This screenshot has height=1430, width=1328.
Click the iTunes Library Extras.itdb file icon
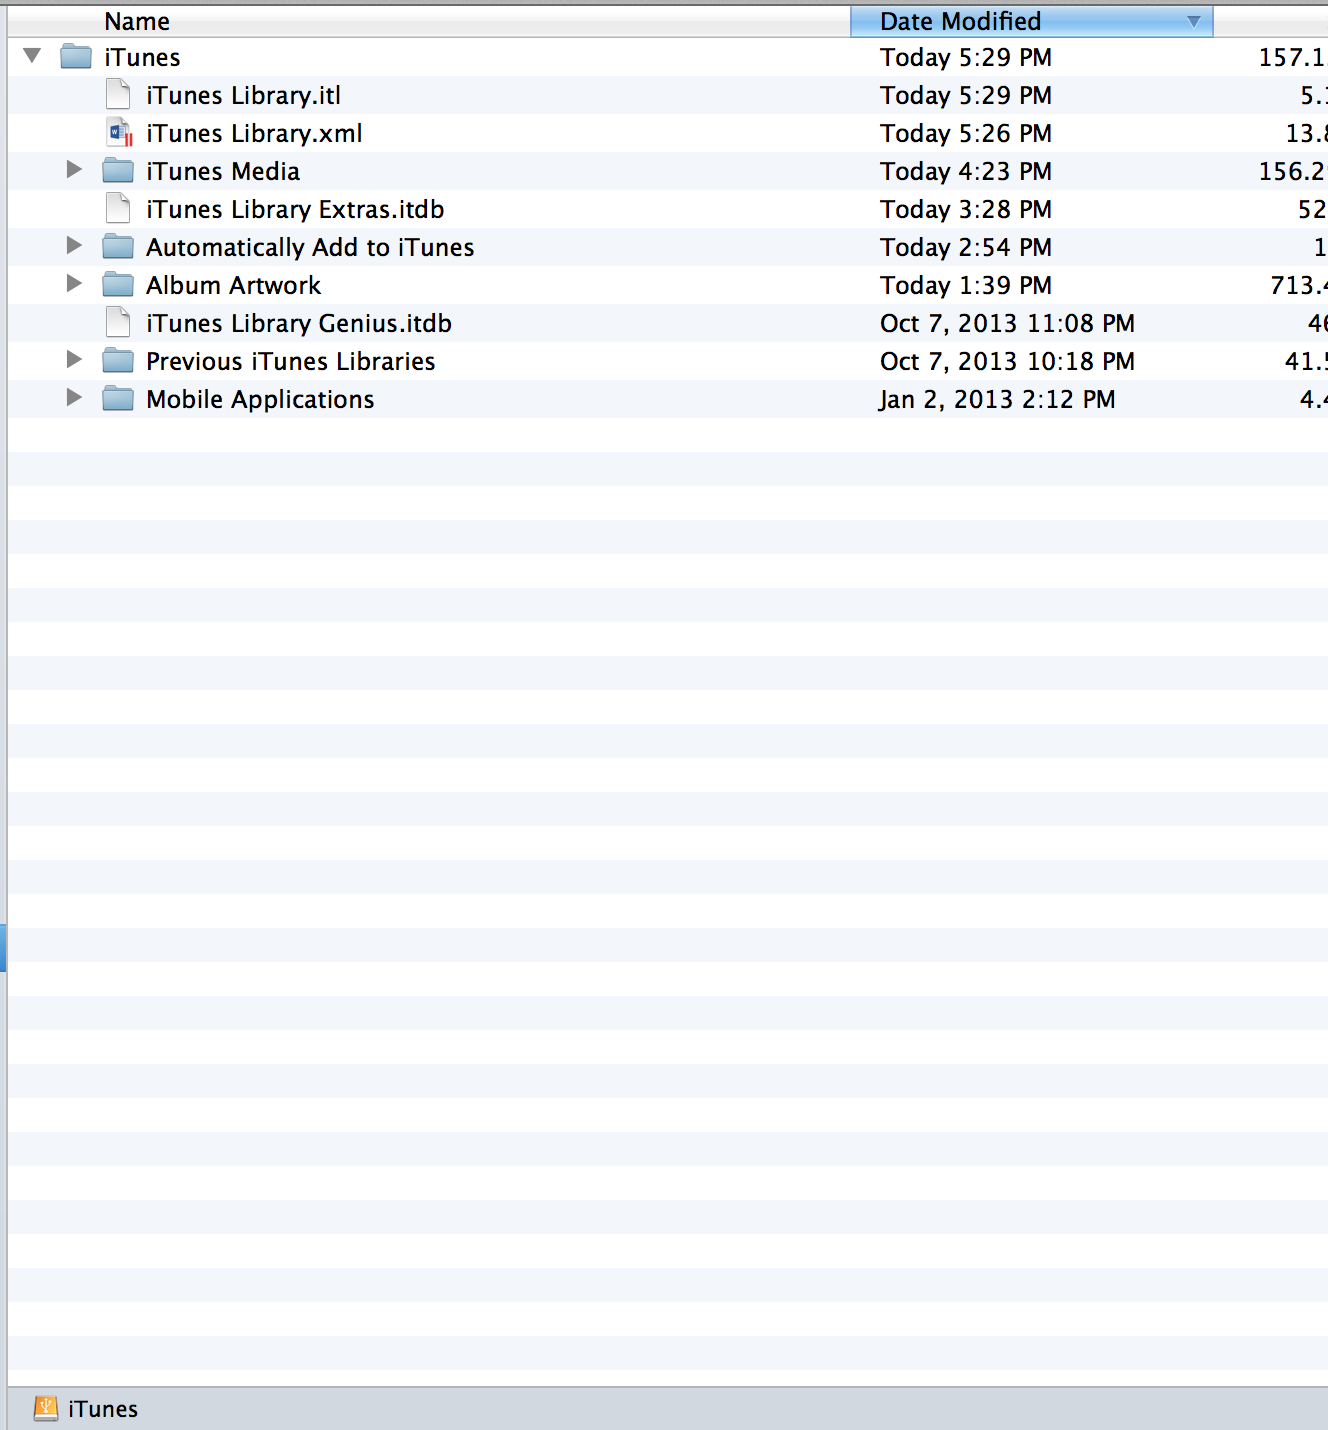tap(118, 209)
